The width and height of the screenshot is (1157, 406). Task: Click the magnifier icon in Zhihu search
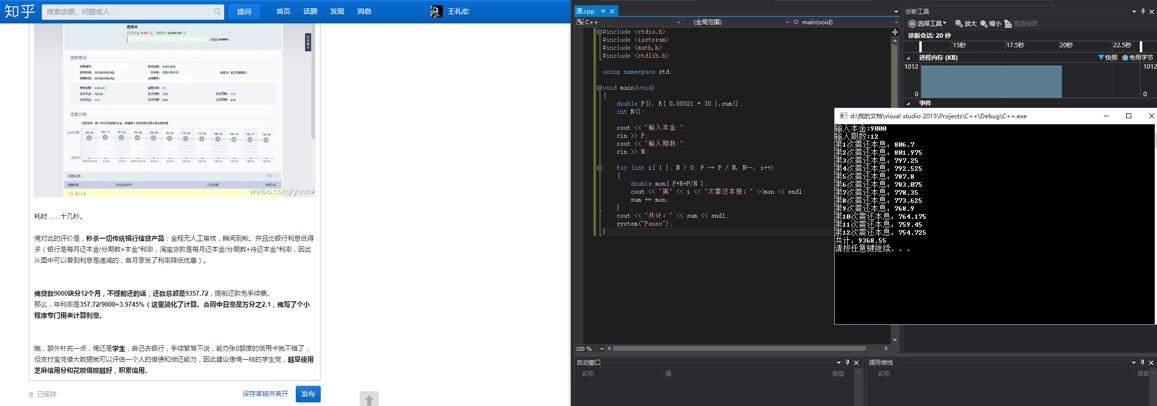(218, 12)
